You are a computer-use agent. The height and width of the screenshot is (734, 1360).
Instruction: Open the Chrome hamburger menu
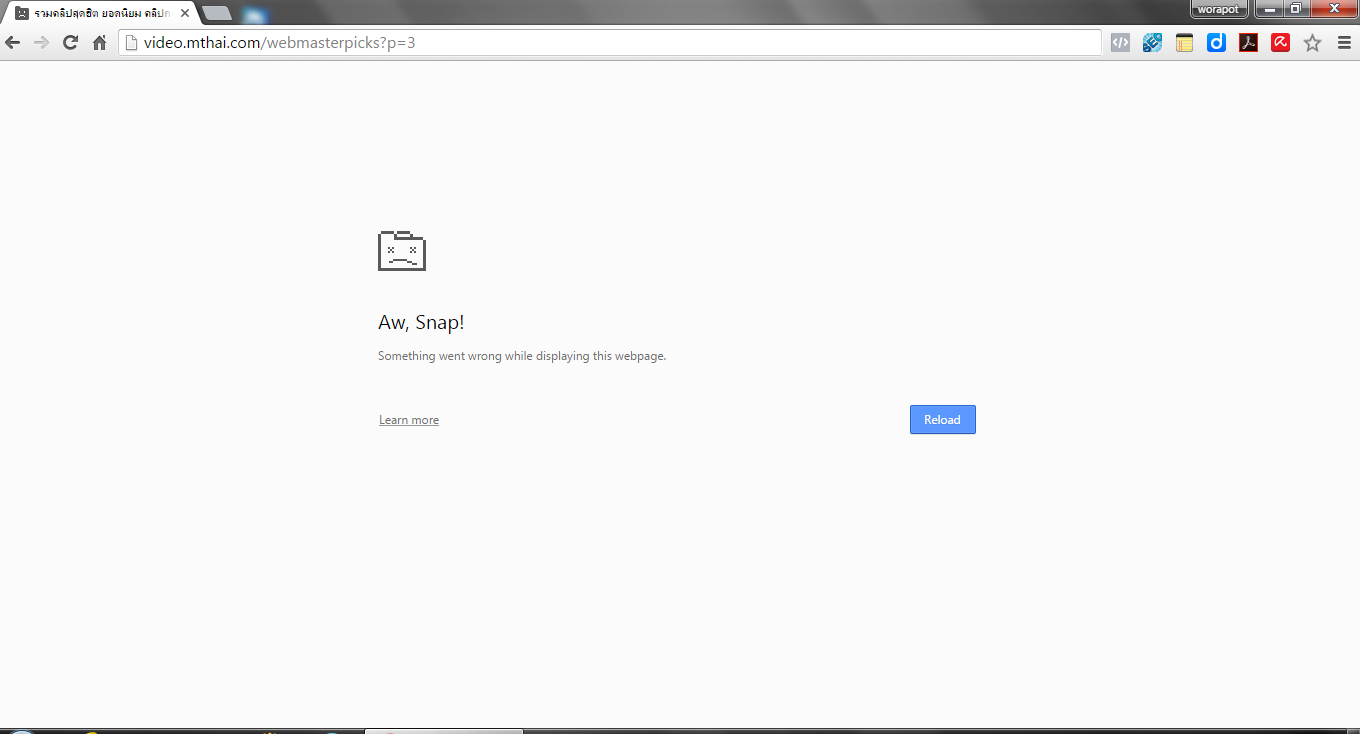click(x=1344, y=43)
